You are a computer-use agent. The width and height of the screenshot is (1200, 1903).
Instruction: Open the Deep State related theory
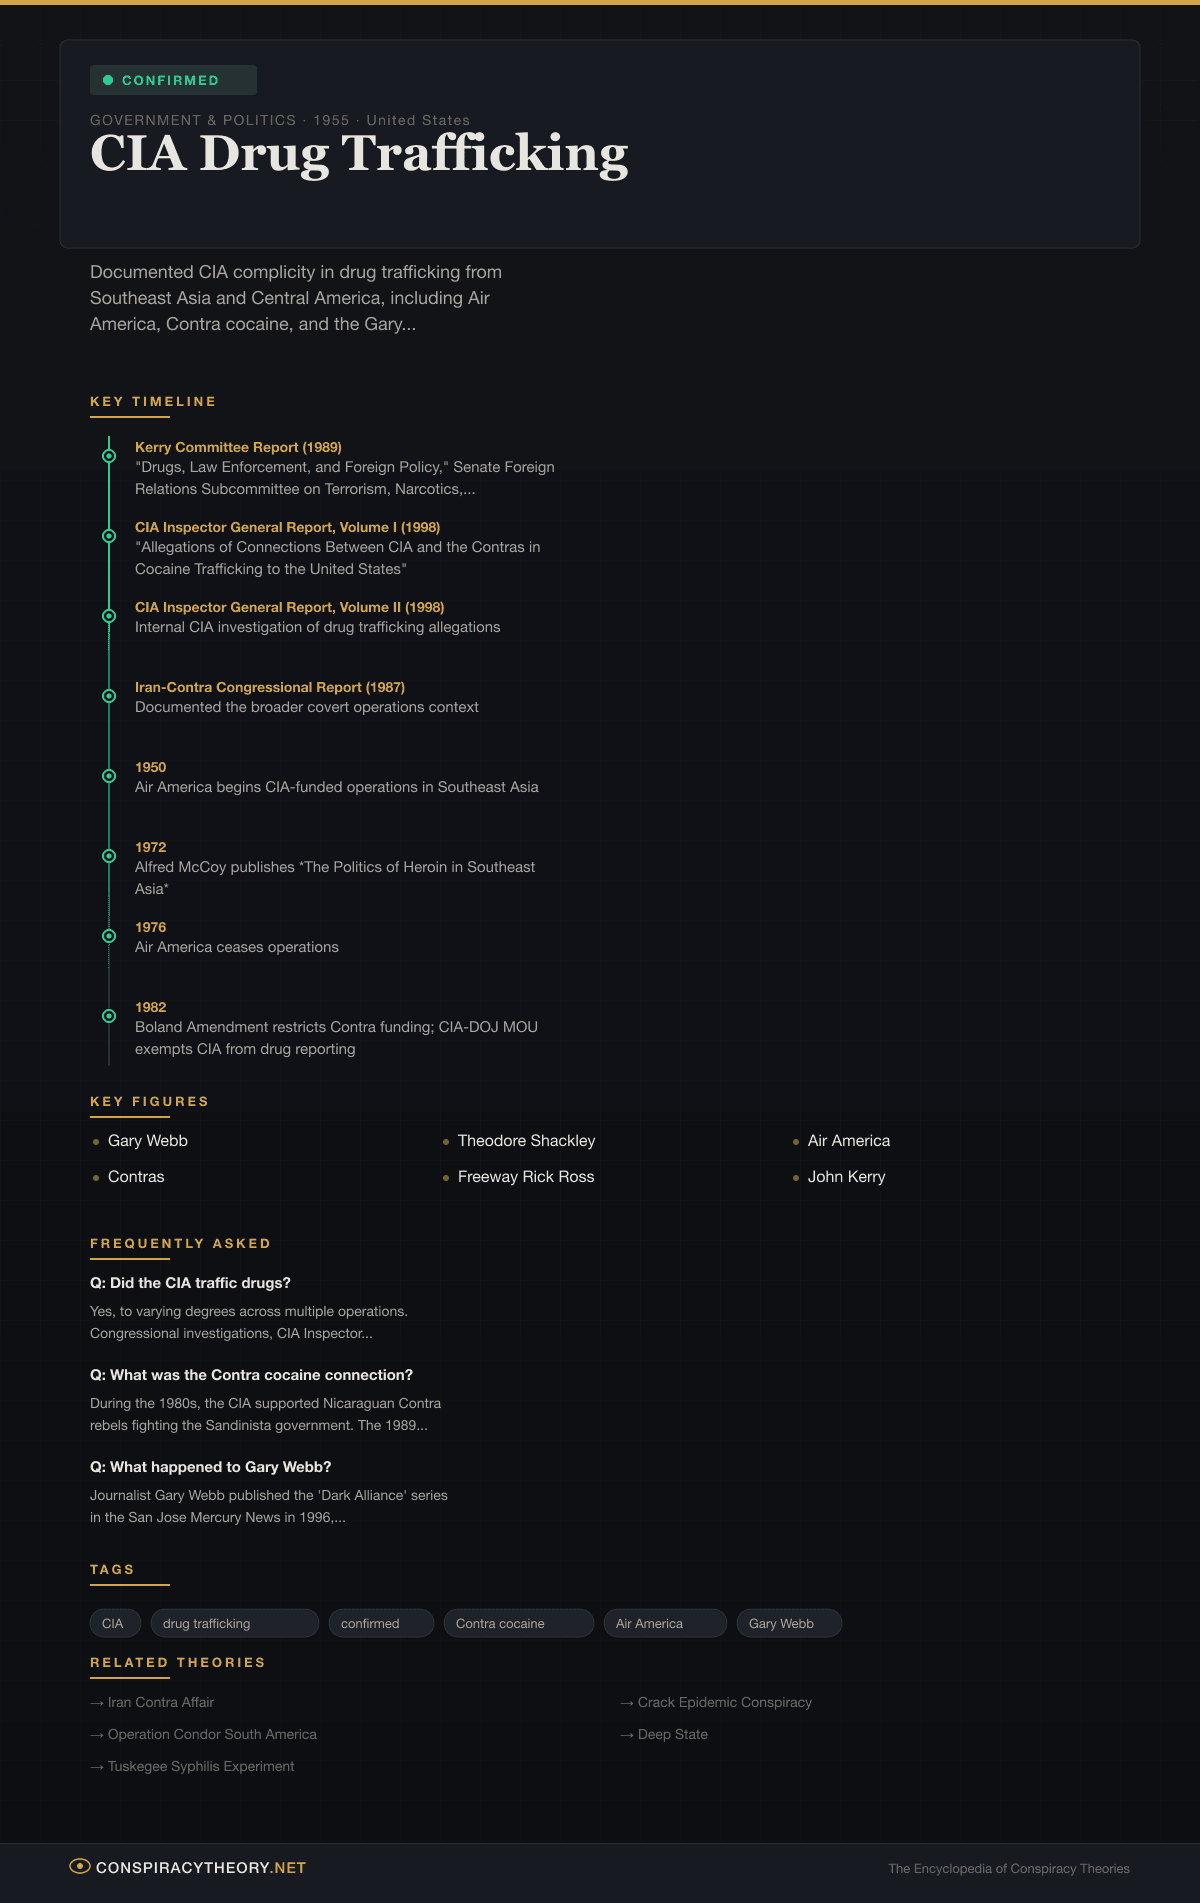click(672, 1734)
